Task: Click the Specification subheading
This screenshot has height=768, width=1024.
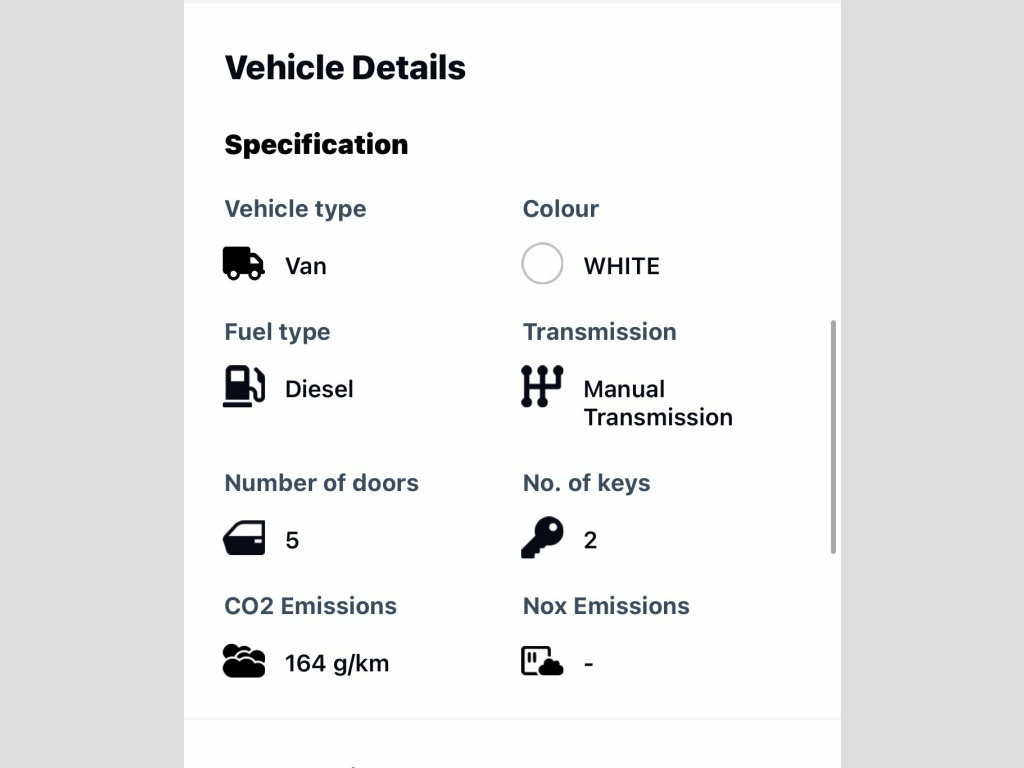Action: click(x=316, y=144)
